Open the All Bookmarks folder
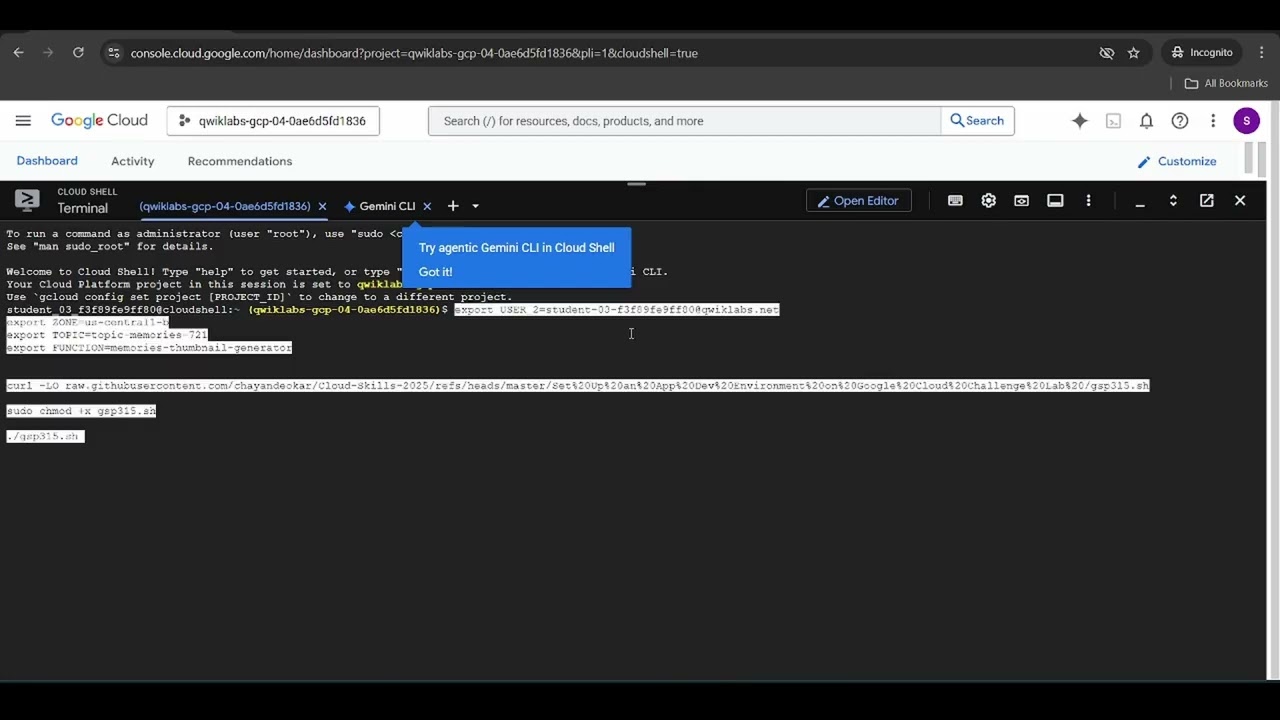This screenshot has height=720, width=1280. tap(1226, 83)
